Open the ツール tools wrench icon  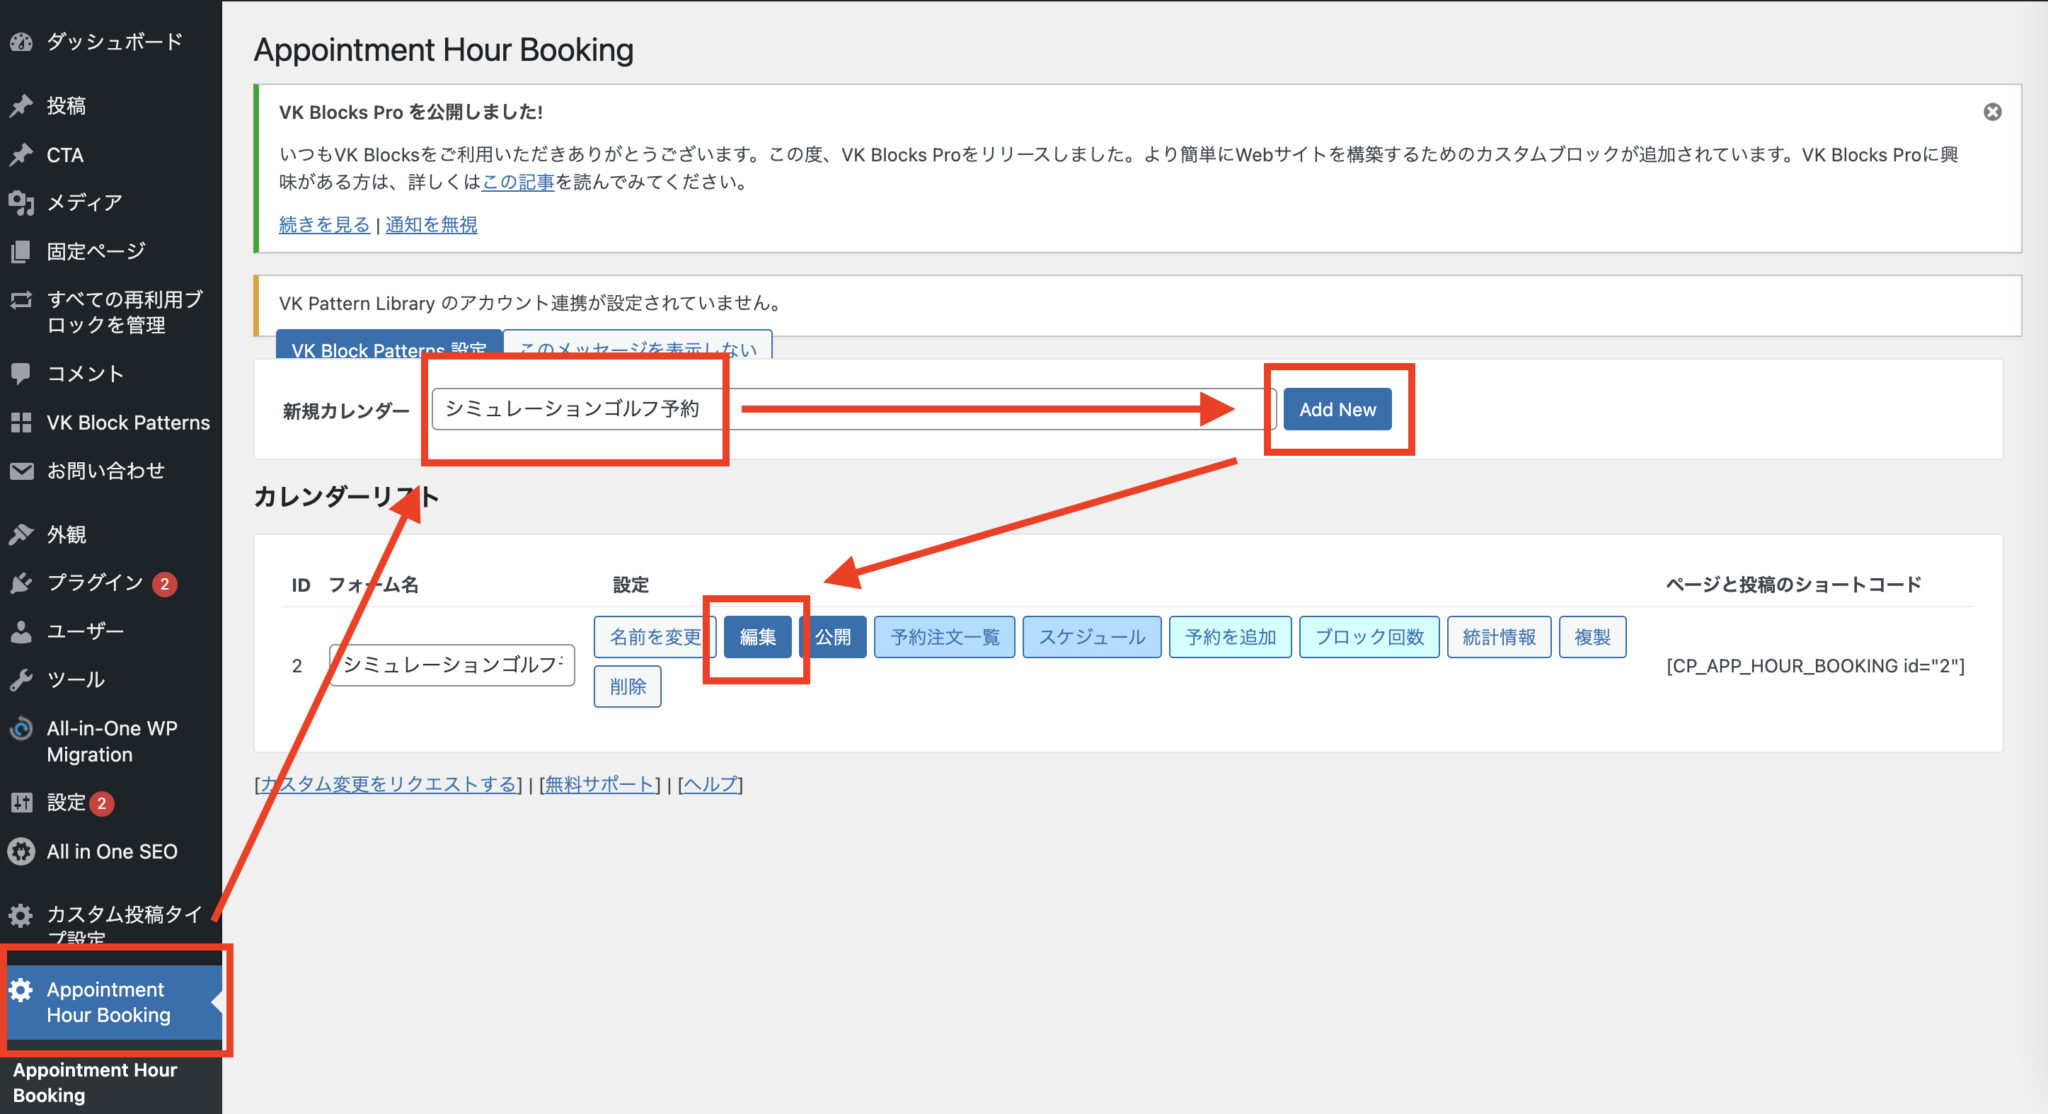coord(22,679)
